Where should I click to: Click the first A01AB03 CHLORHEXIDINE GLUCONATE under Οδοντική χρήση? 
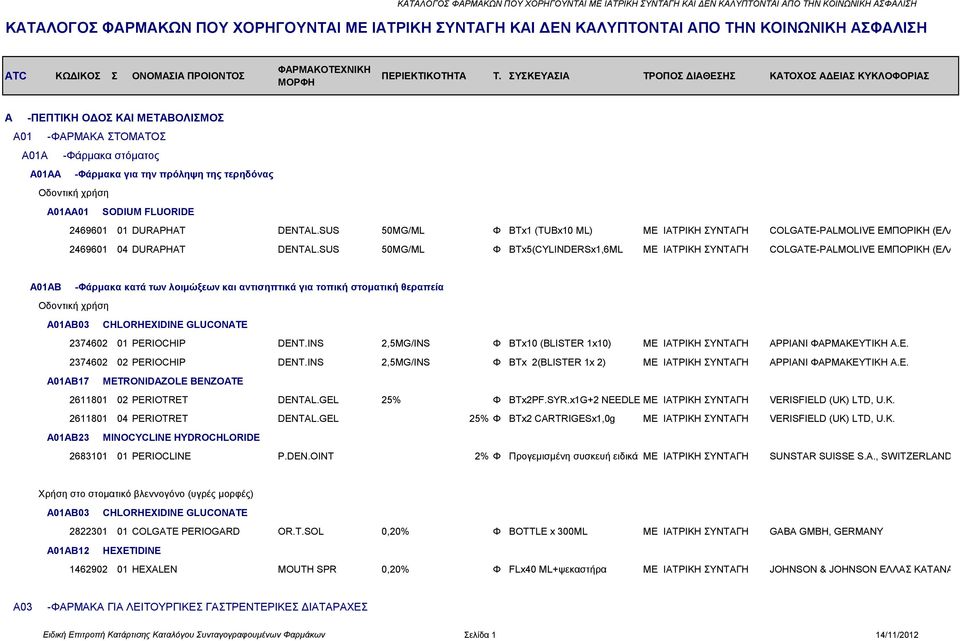click(x=148, y=324)
